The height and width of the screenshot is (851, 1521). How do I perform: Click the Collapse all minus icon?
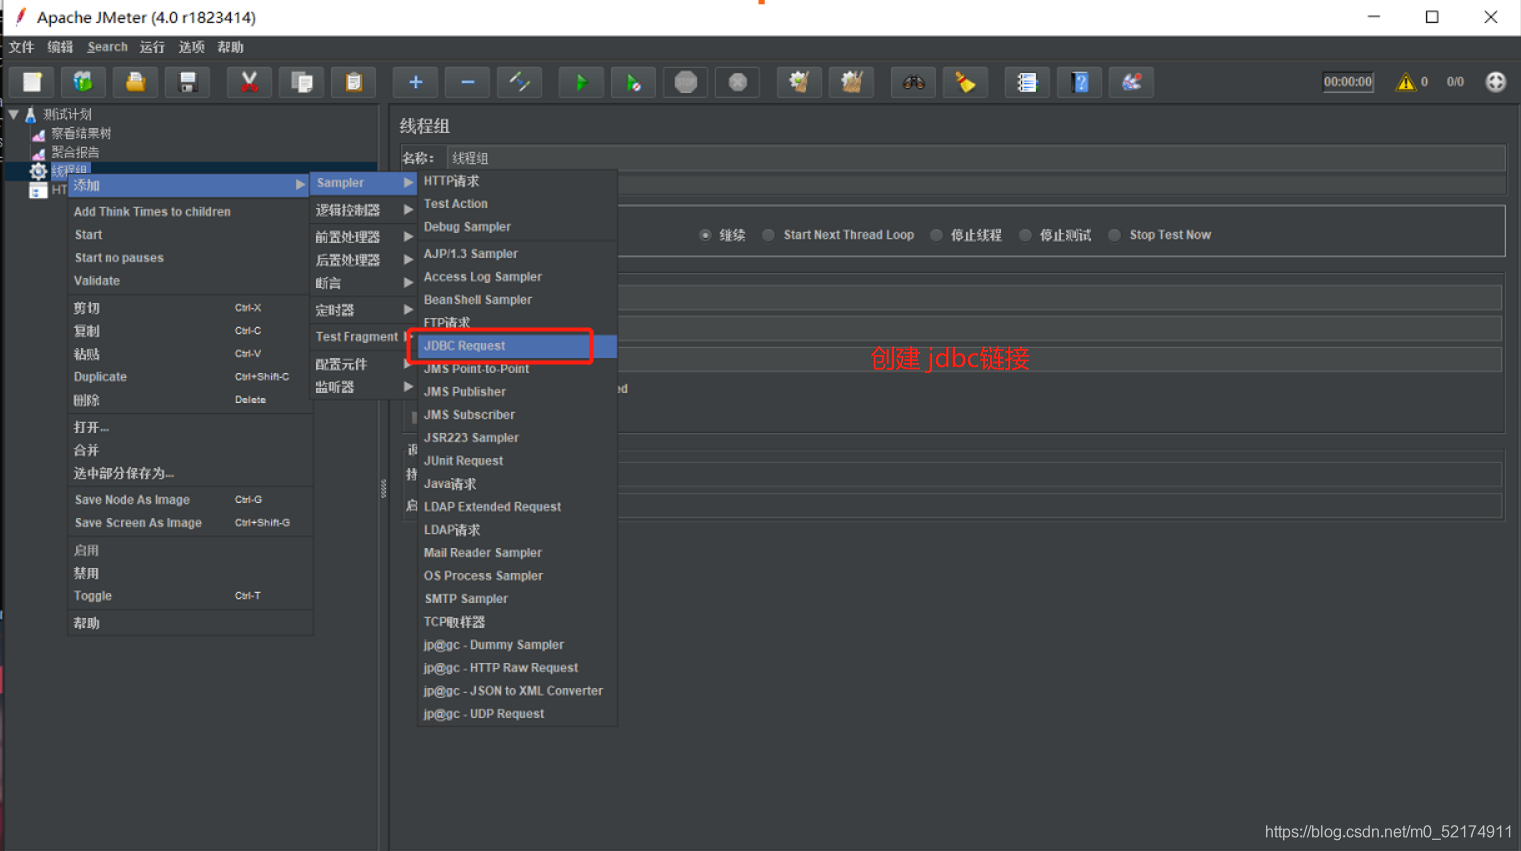pyautogui.click(x=467, y=82)
